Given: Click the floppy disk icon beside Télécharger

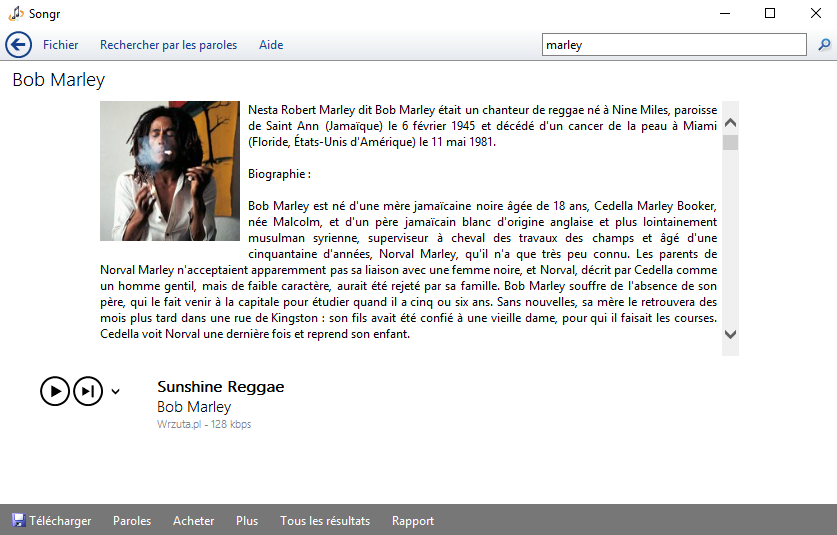Looking at the screenshot, I should pos(19,520).
